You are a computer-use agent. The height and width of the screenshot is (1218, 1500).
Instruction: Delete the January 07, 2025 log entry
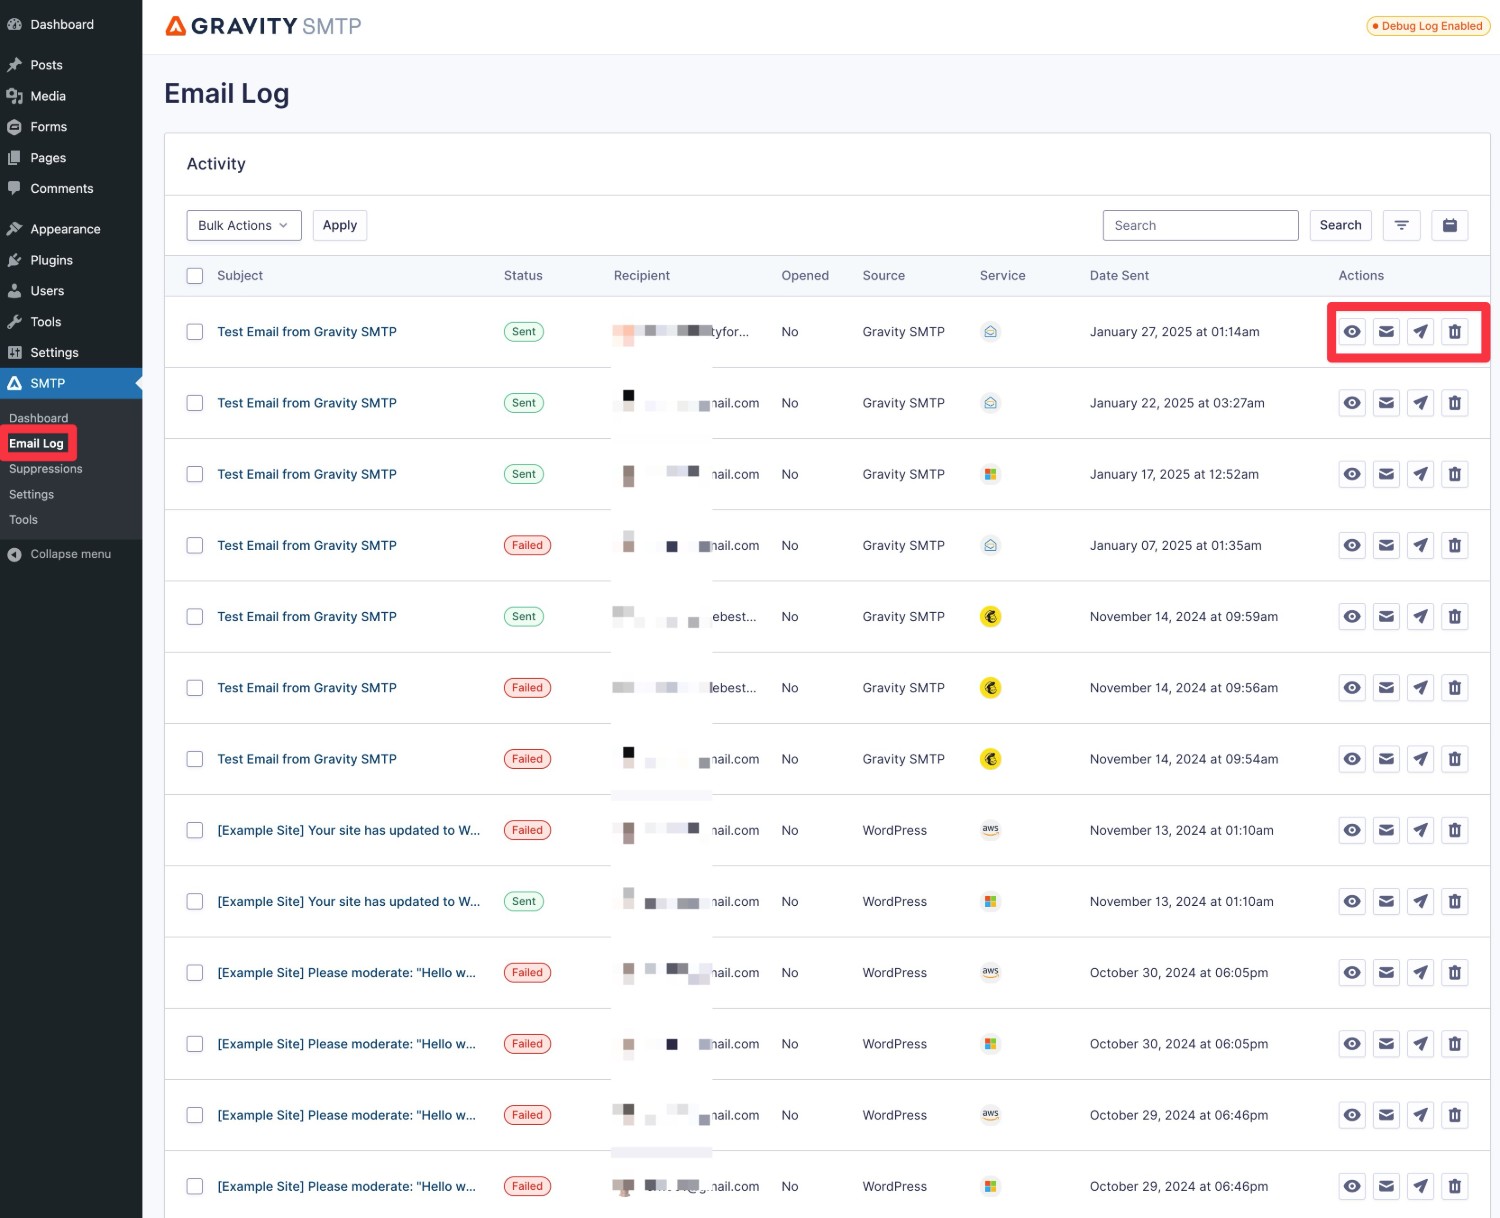(x=1455, y=545)
